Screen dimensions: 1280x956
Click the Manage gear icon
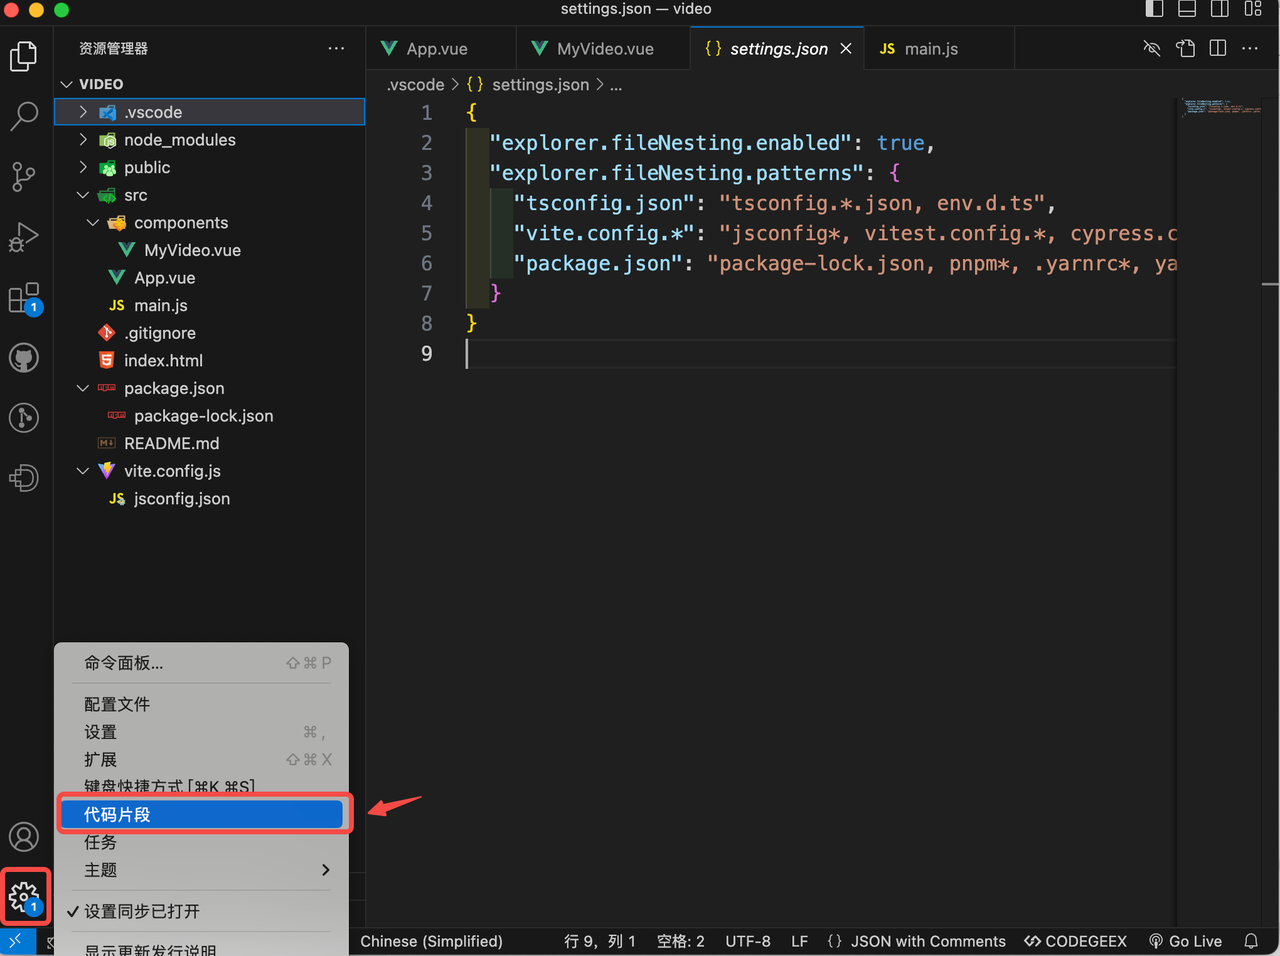pyautogui.click(x=24, y=895)
